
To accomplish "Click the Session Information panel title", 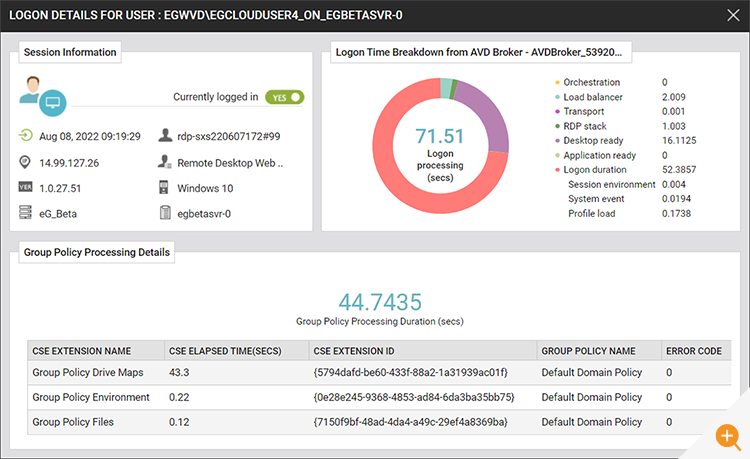I will [x=70, y=52].
